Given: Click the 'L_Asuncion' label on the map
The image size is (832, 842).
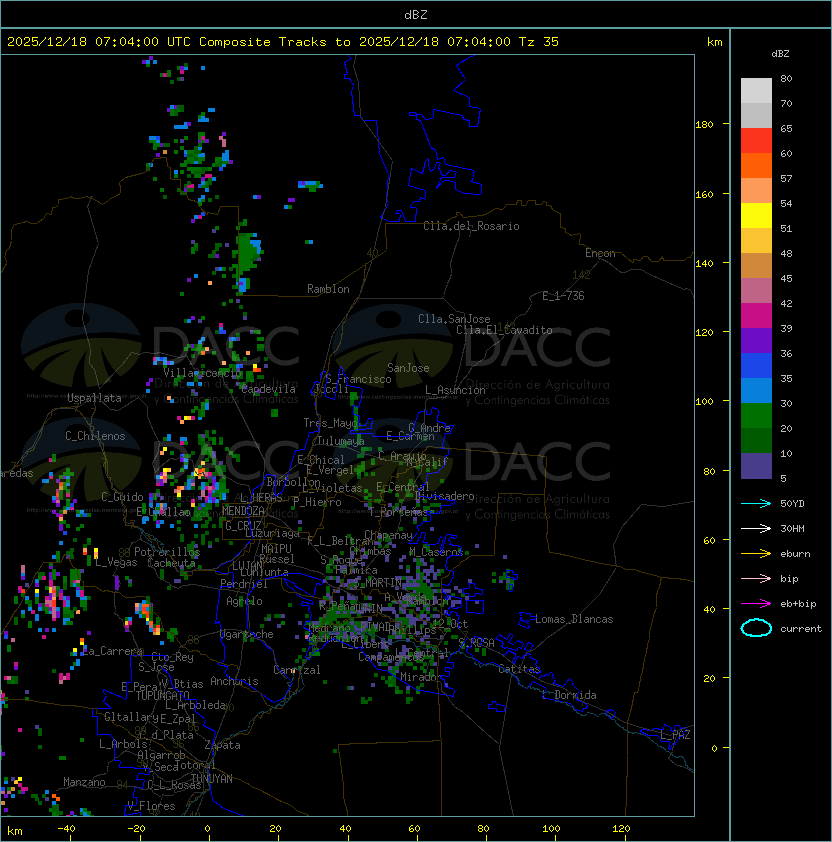Looking at the screenshot, I should click(455, 390).
